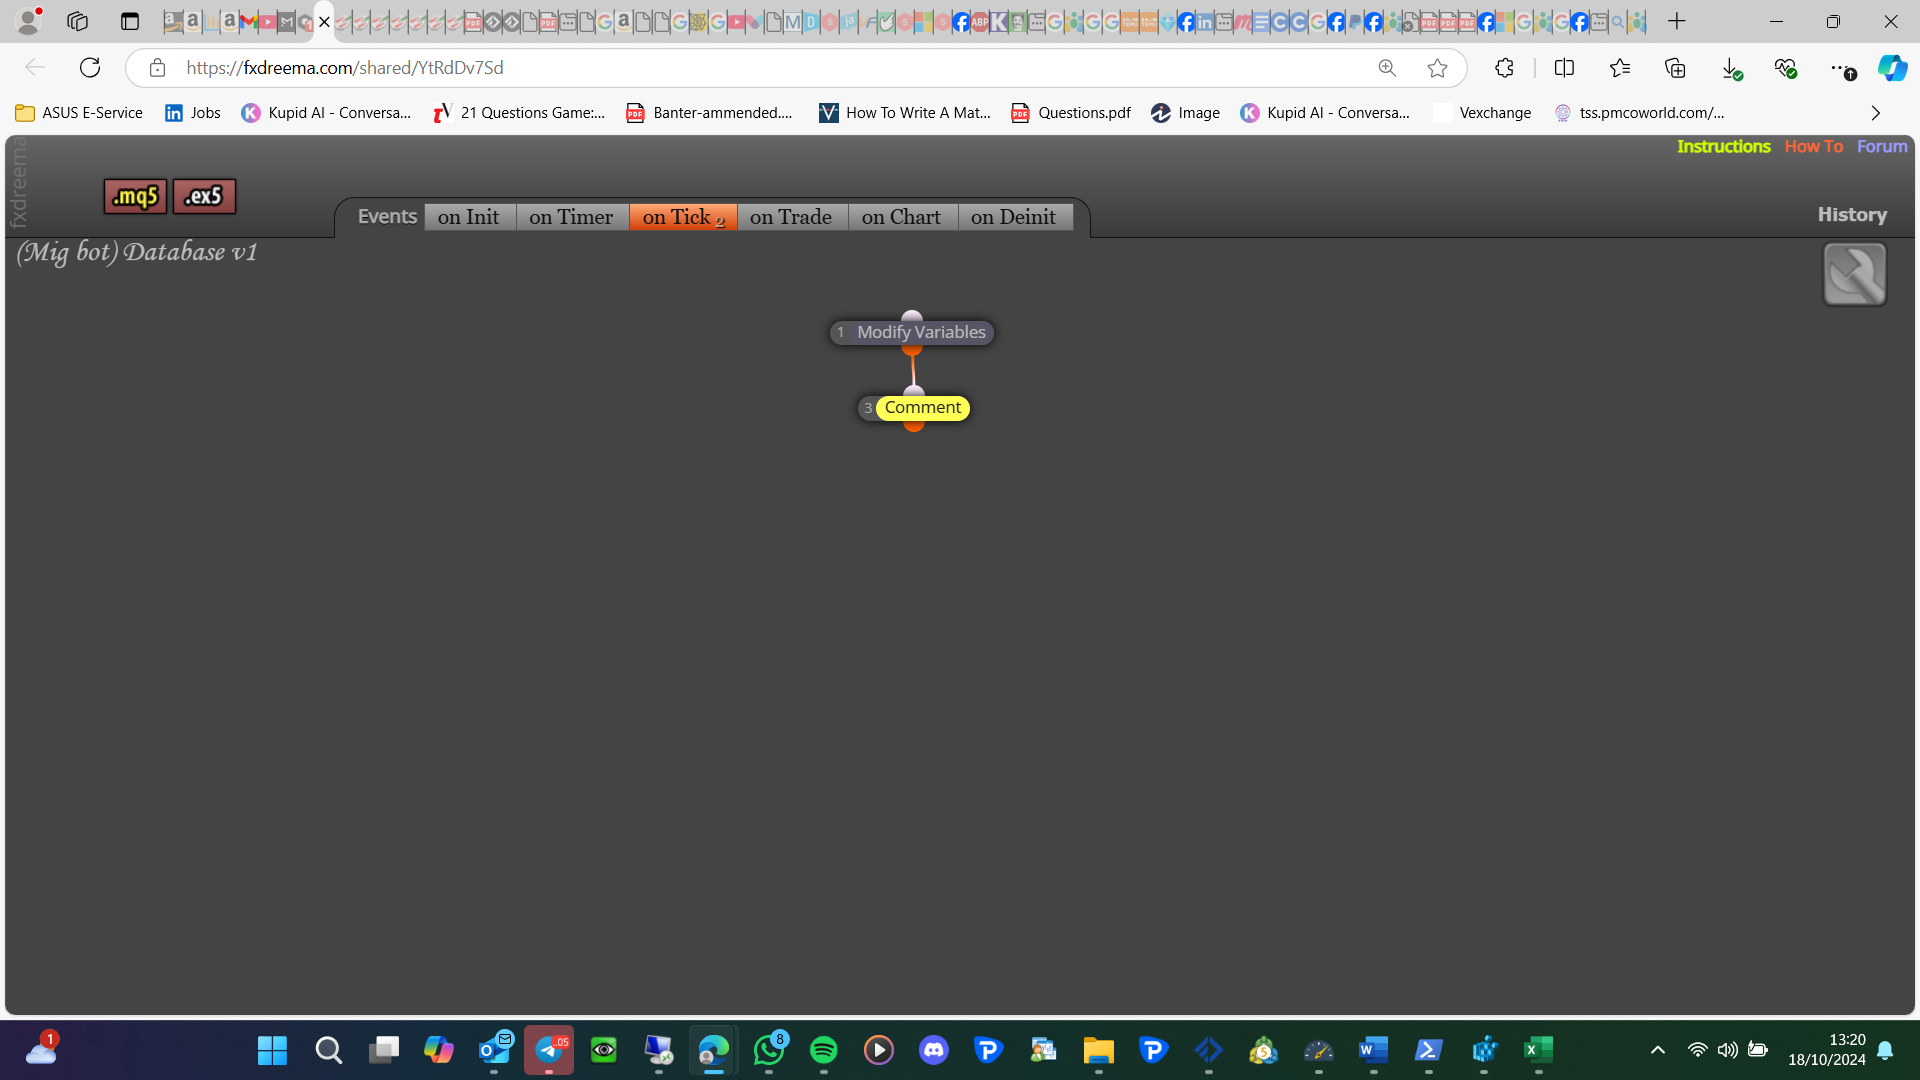Open the Questions.pdf bookmark
This screenshot has width=1920, height=1080.
pos(1071,113)
